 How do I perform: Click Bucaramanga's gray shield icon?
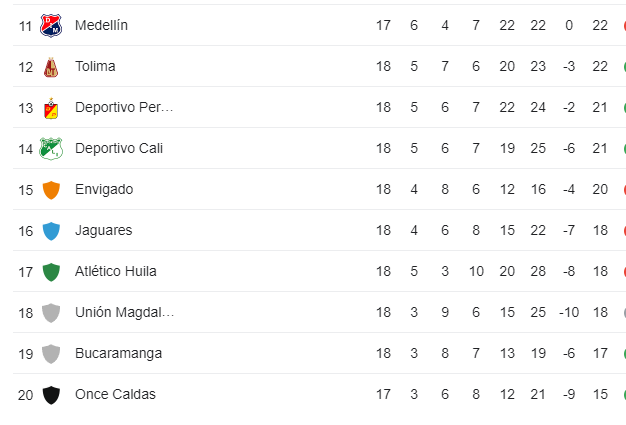51,354
